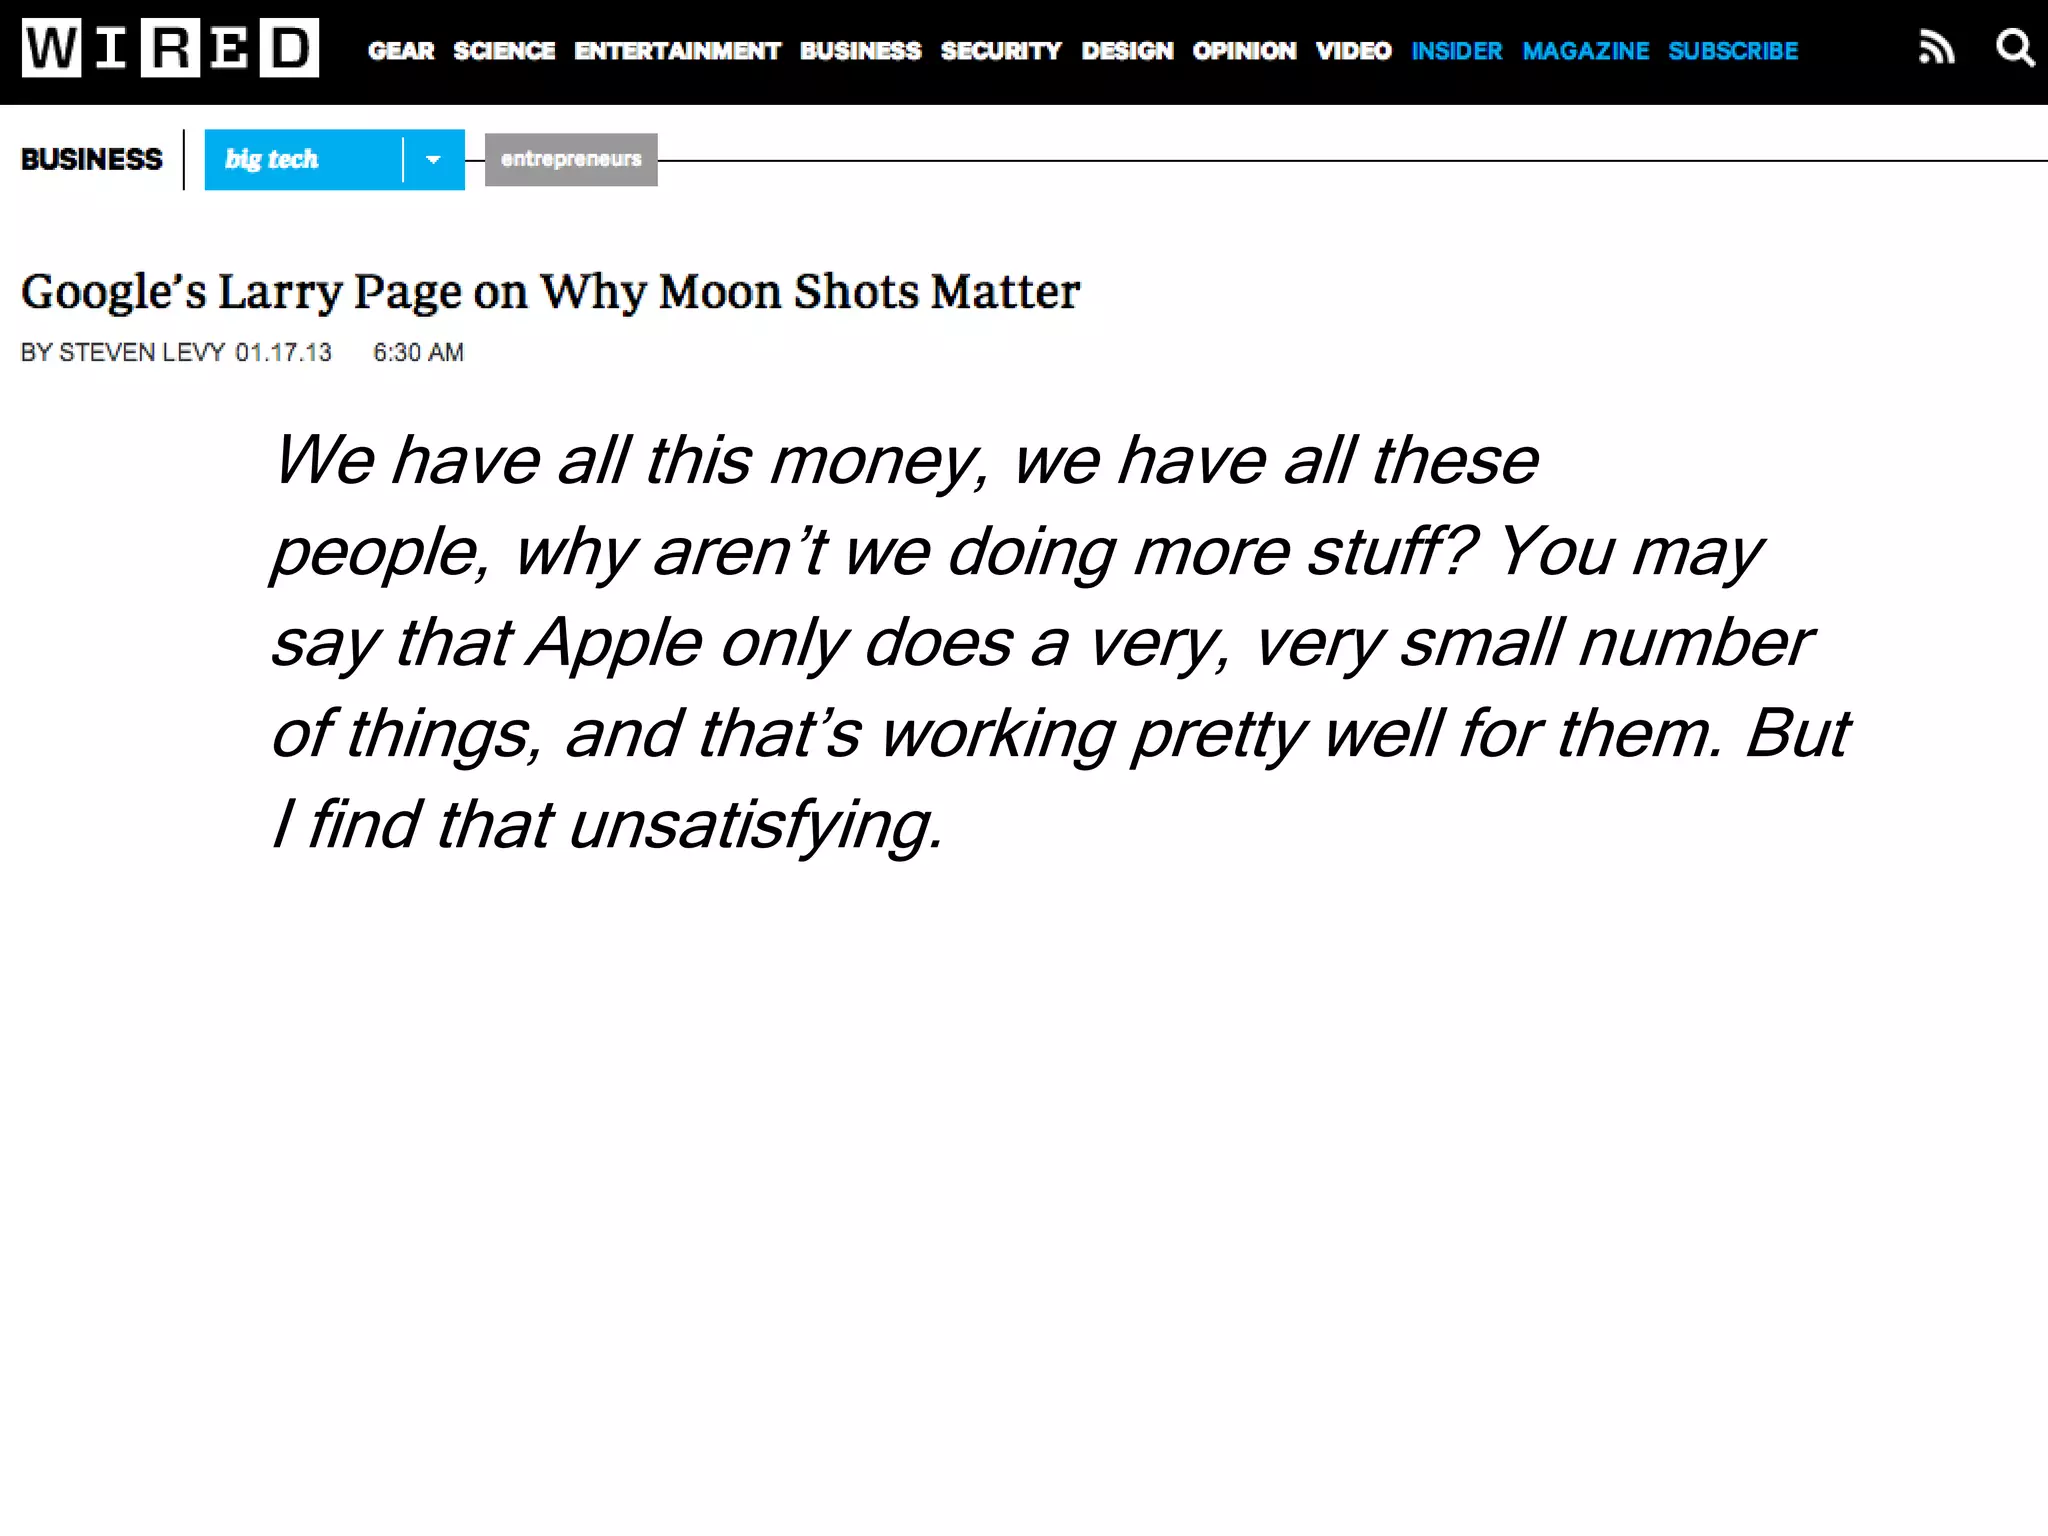2048x1536 pixels.
Task: Open the ENTERTAINMENT section
Action: pos(677,51)
